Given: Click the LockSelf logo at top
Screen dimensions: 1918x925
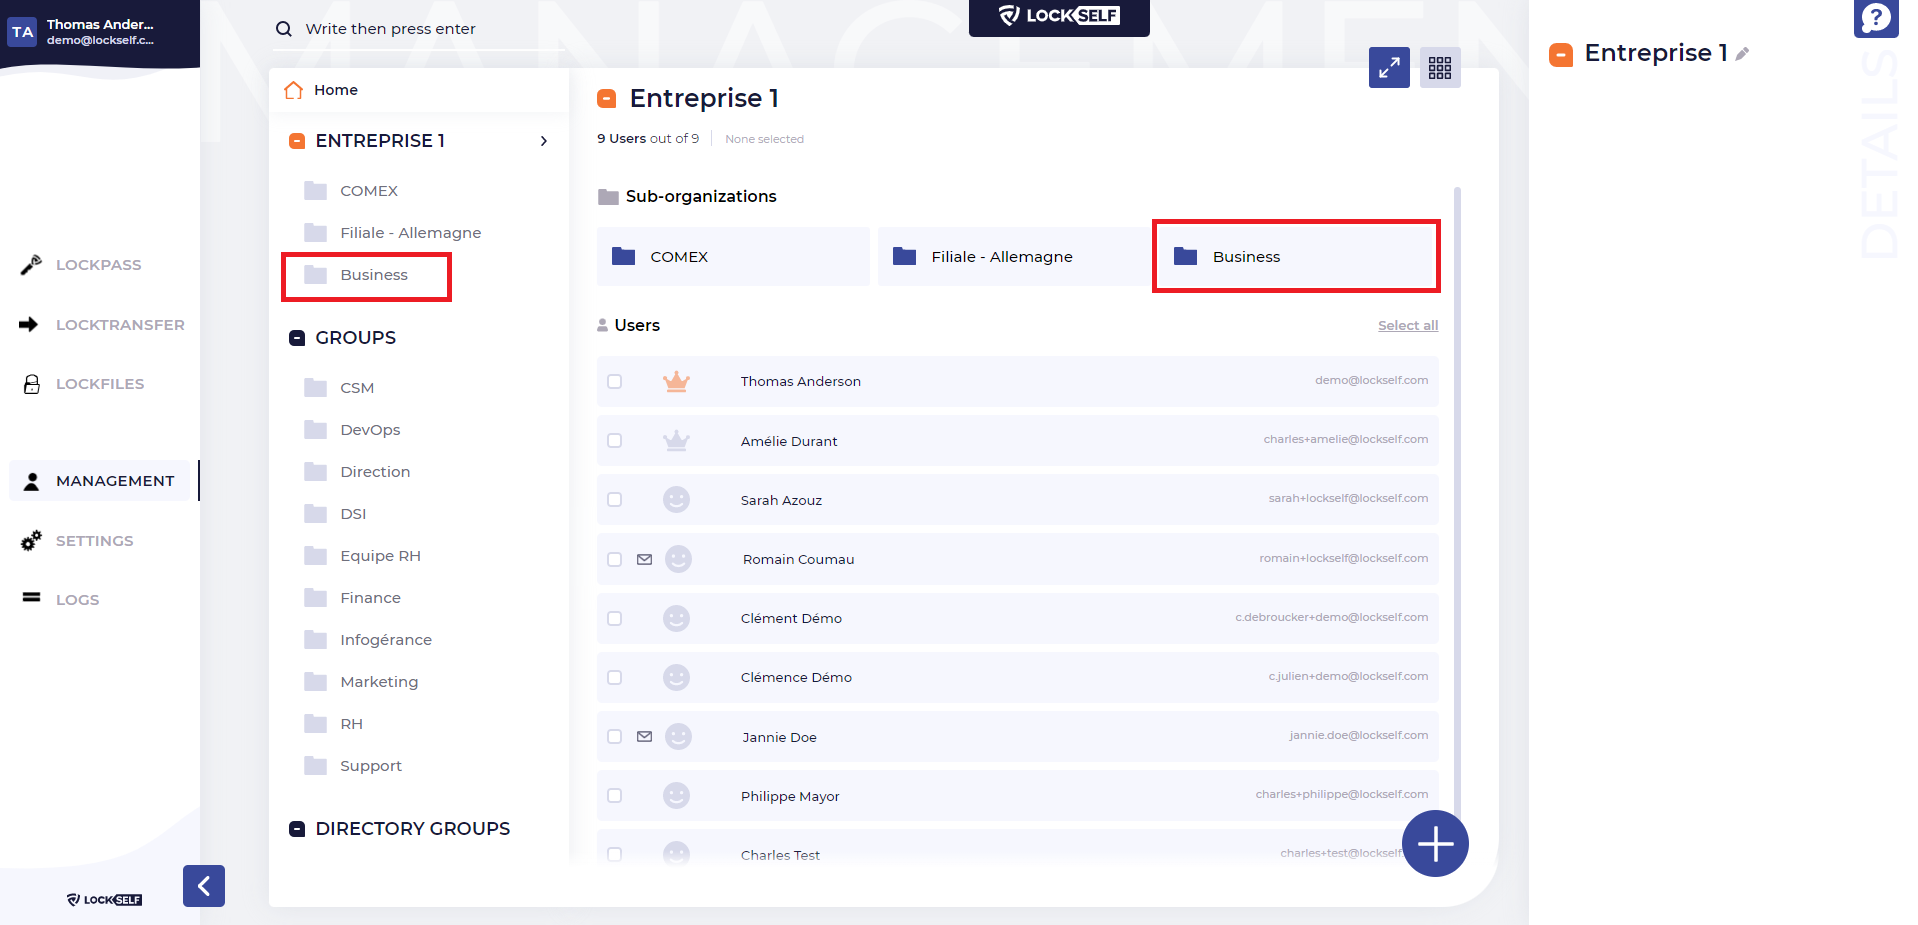Looking at the screenshot, I should pos(1059,16).
